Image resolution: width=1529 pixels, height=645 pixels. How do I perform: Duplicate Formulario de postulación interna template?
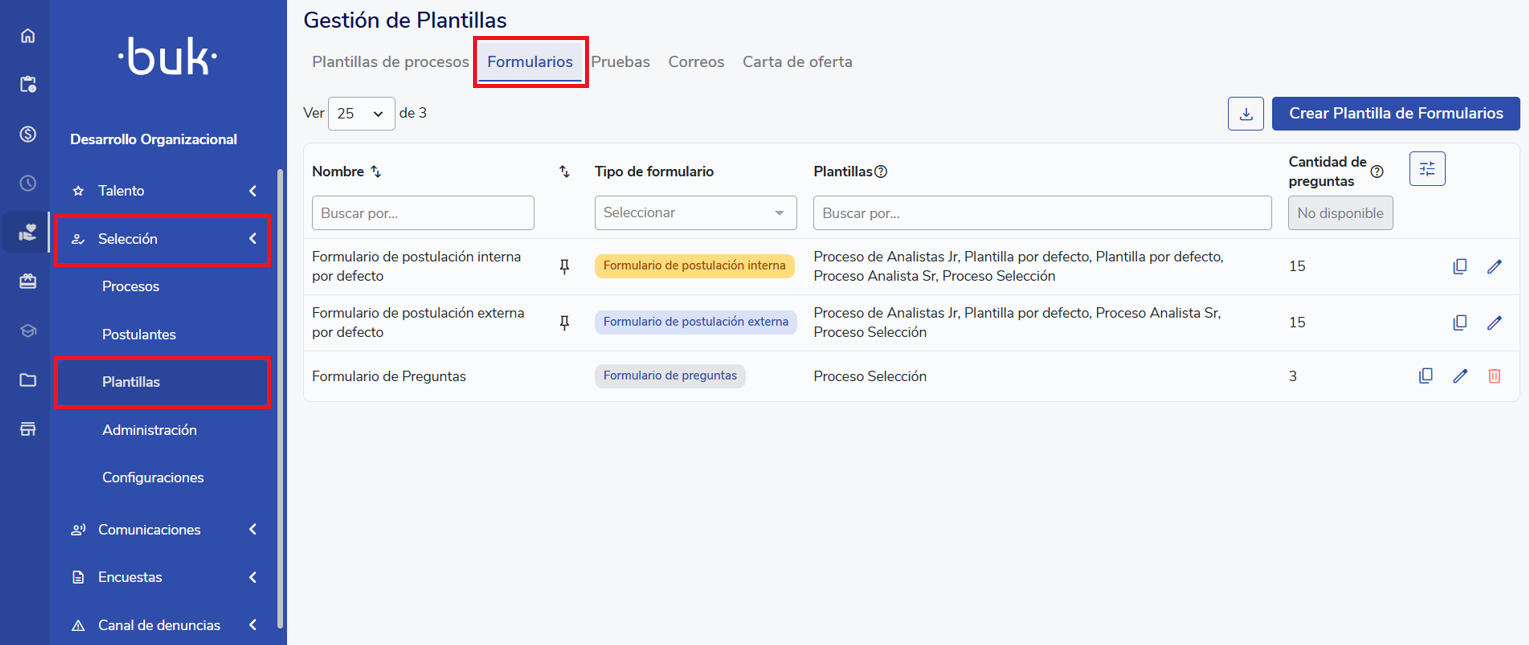pyautogui.click(x=1460, y=267)
